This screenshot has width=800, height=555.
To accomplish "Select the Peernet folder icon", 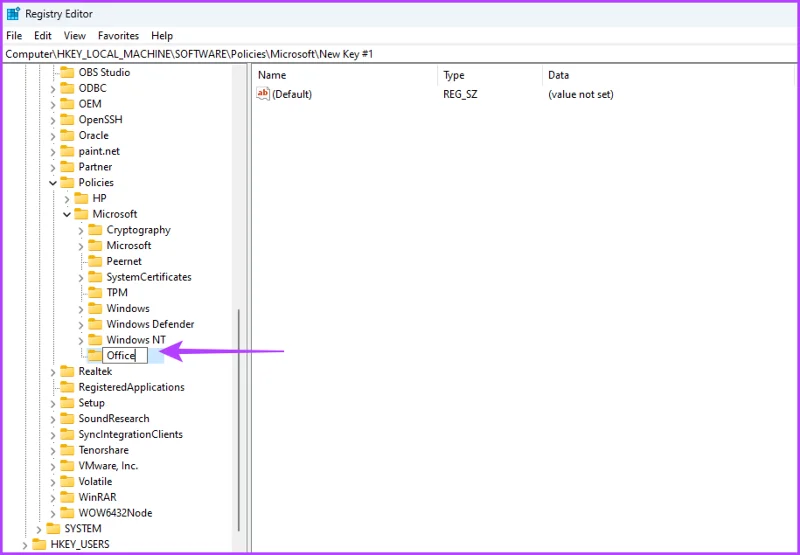I will [95, 261].
